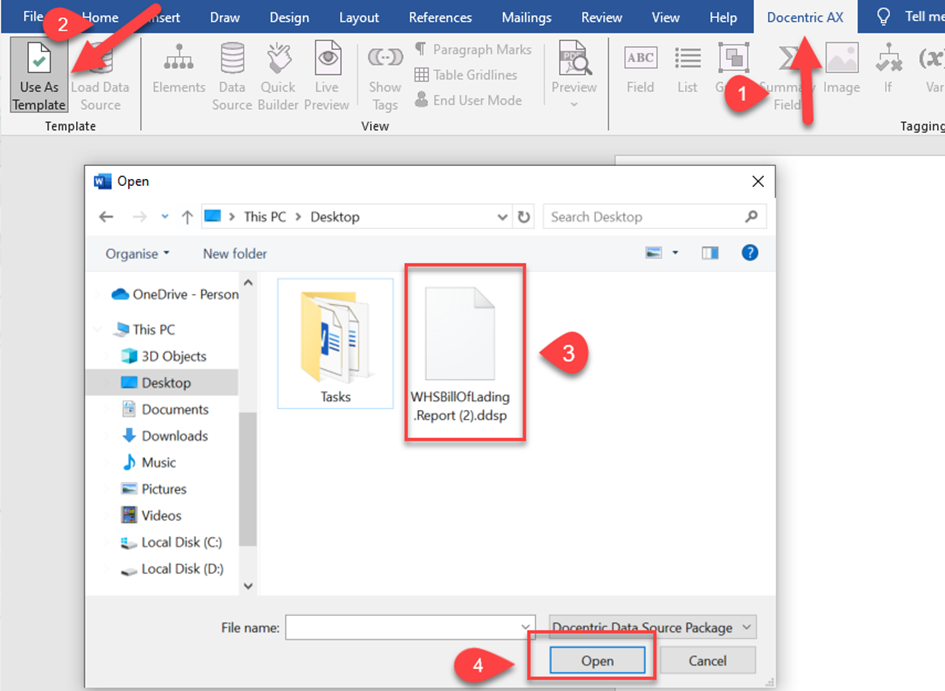
Task: Click the Use As Template ribbon button
Action: [x=39, y=77]
